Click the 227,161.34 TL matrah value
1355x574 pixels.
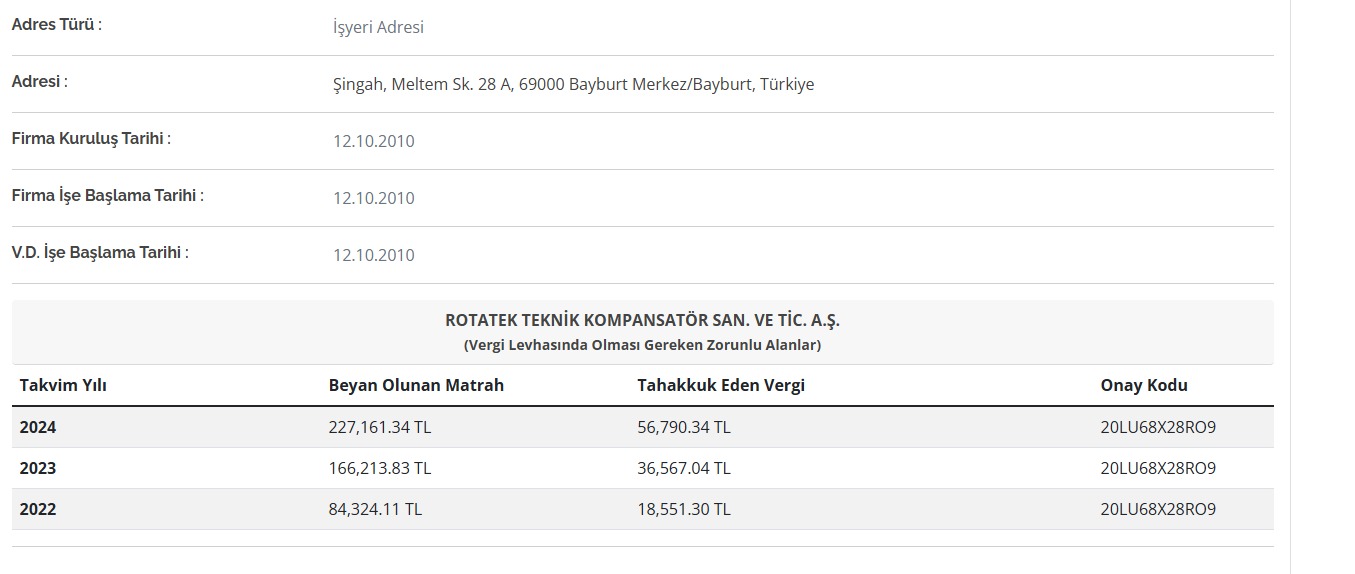[x=379, y=427]
